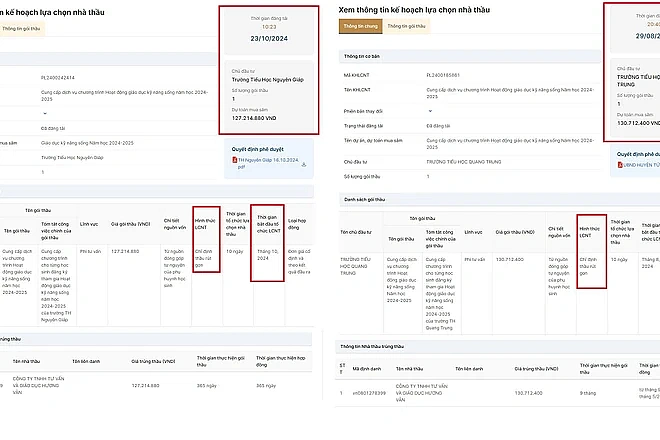
Task: Click the '12 ngày' cell in right table
Action: [x=619, y=260]
